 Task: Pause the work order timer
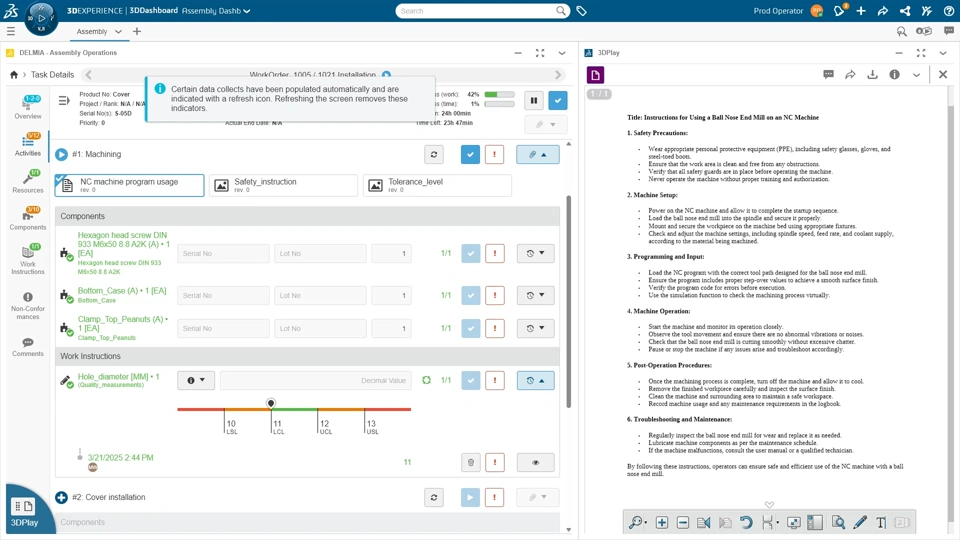click(534, 100)
